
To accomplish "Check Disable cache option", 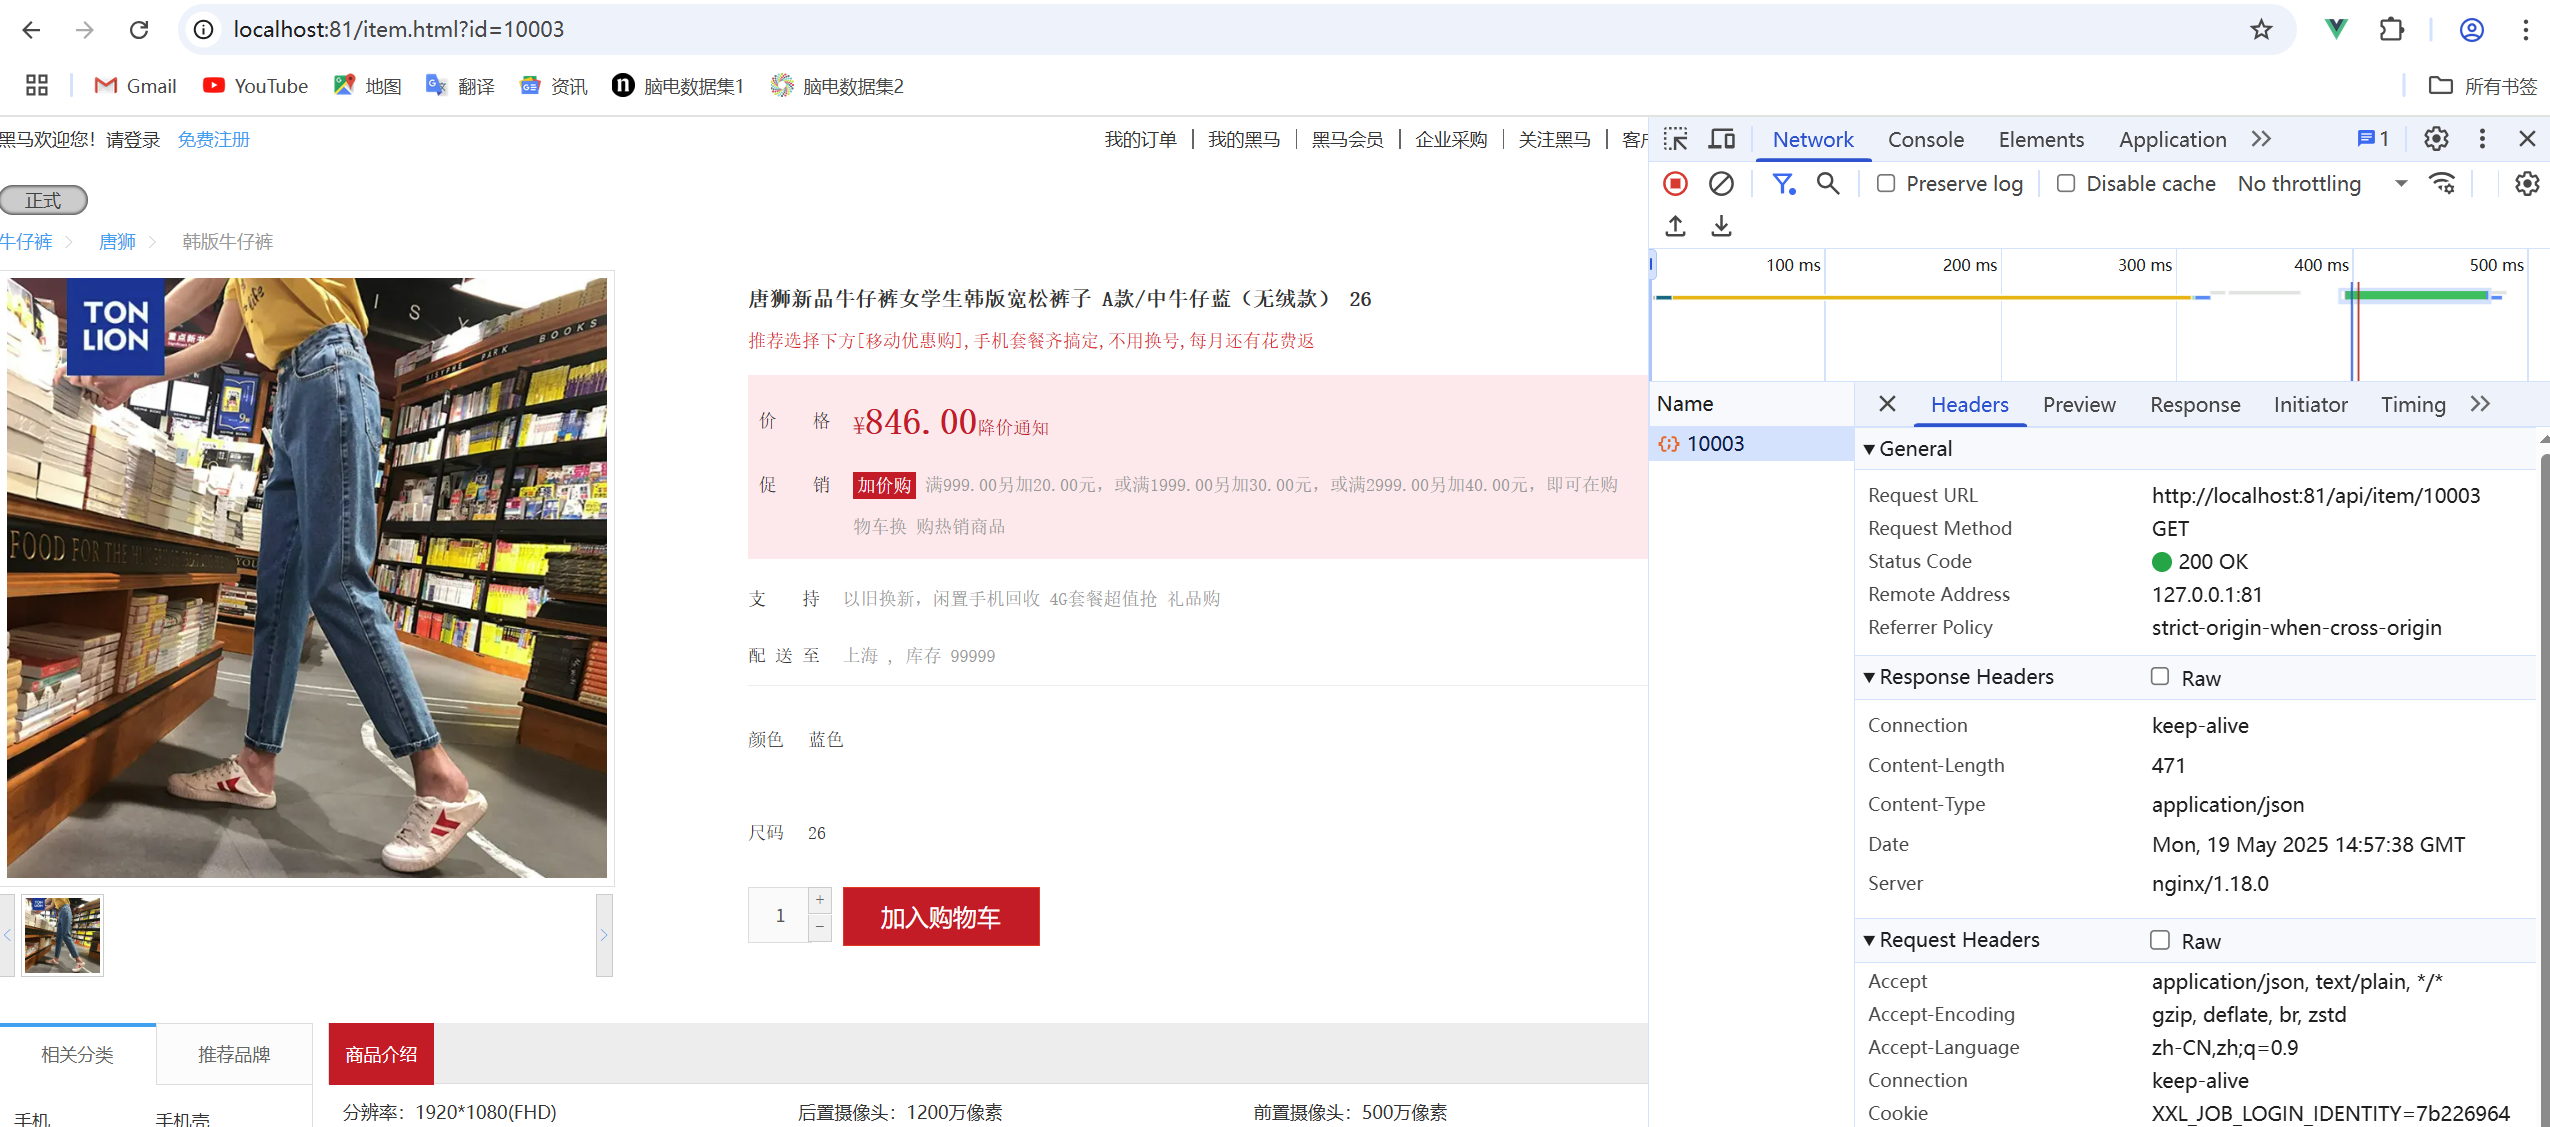I will click(x=2066, y=184).
